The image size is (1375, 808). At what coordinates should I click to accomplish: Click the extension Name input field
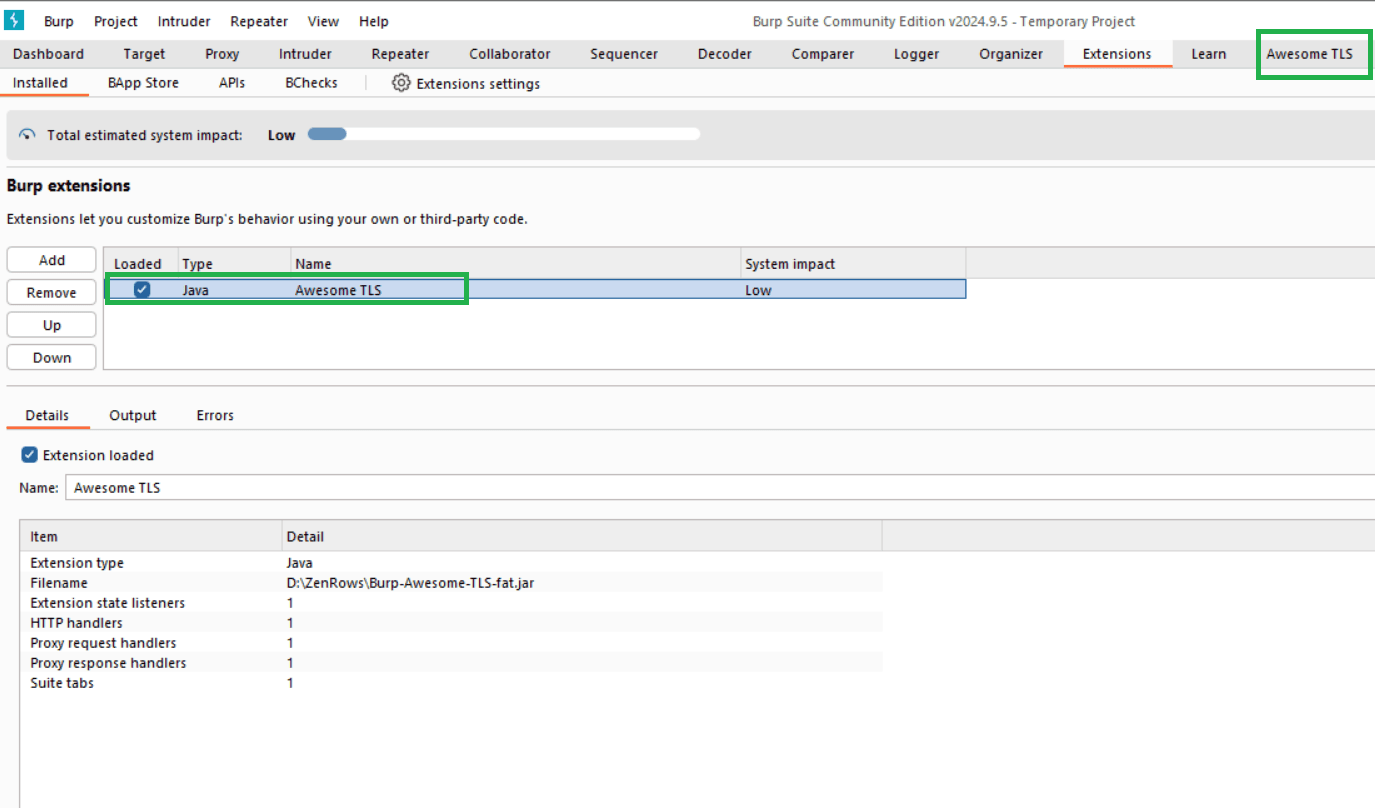720,488
